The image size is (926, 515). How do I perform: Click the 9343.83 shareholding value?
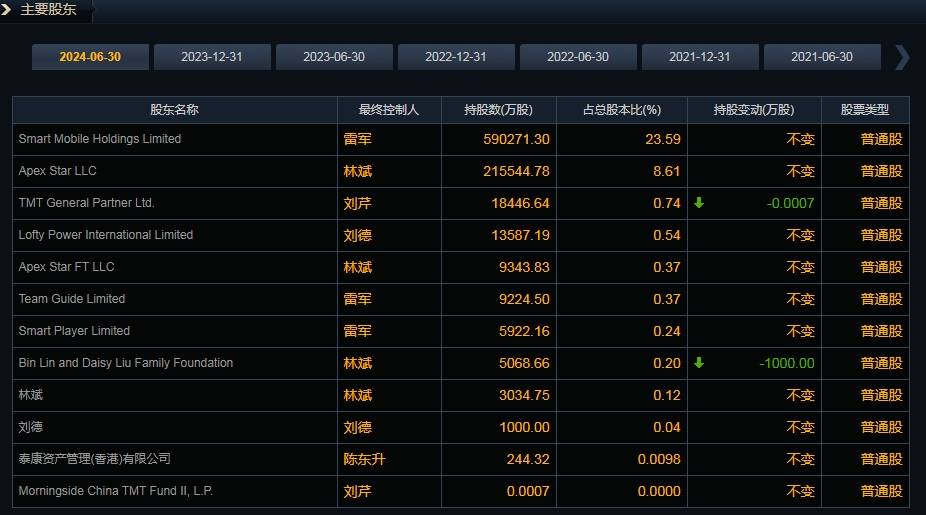(524, 267)
